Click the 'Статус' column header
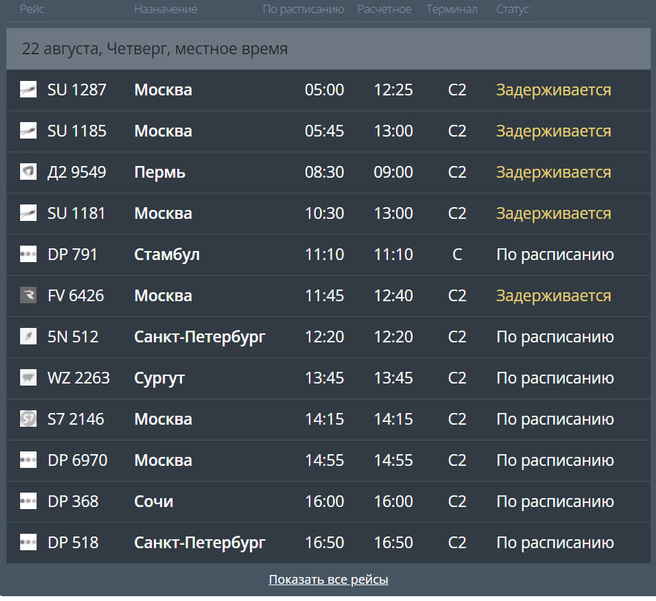 [512, 9]
